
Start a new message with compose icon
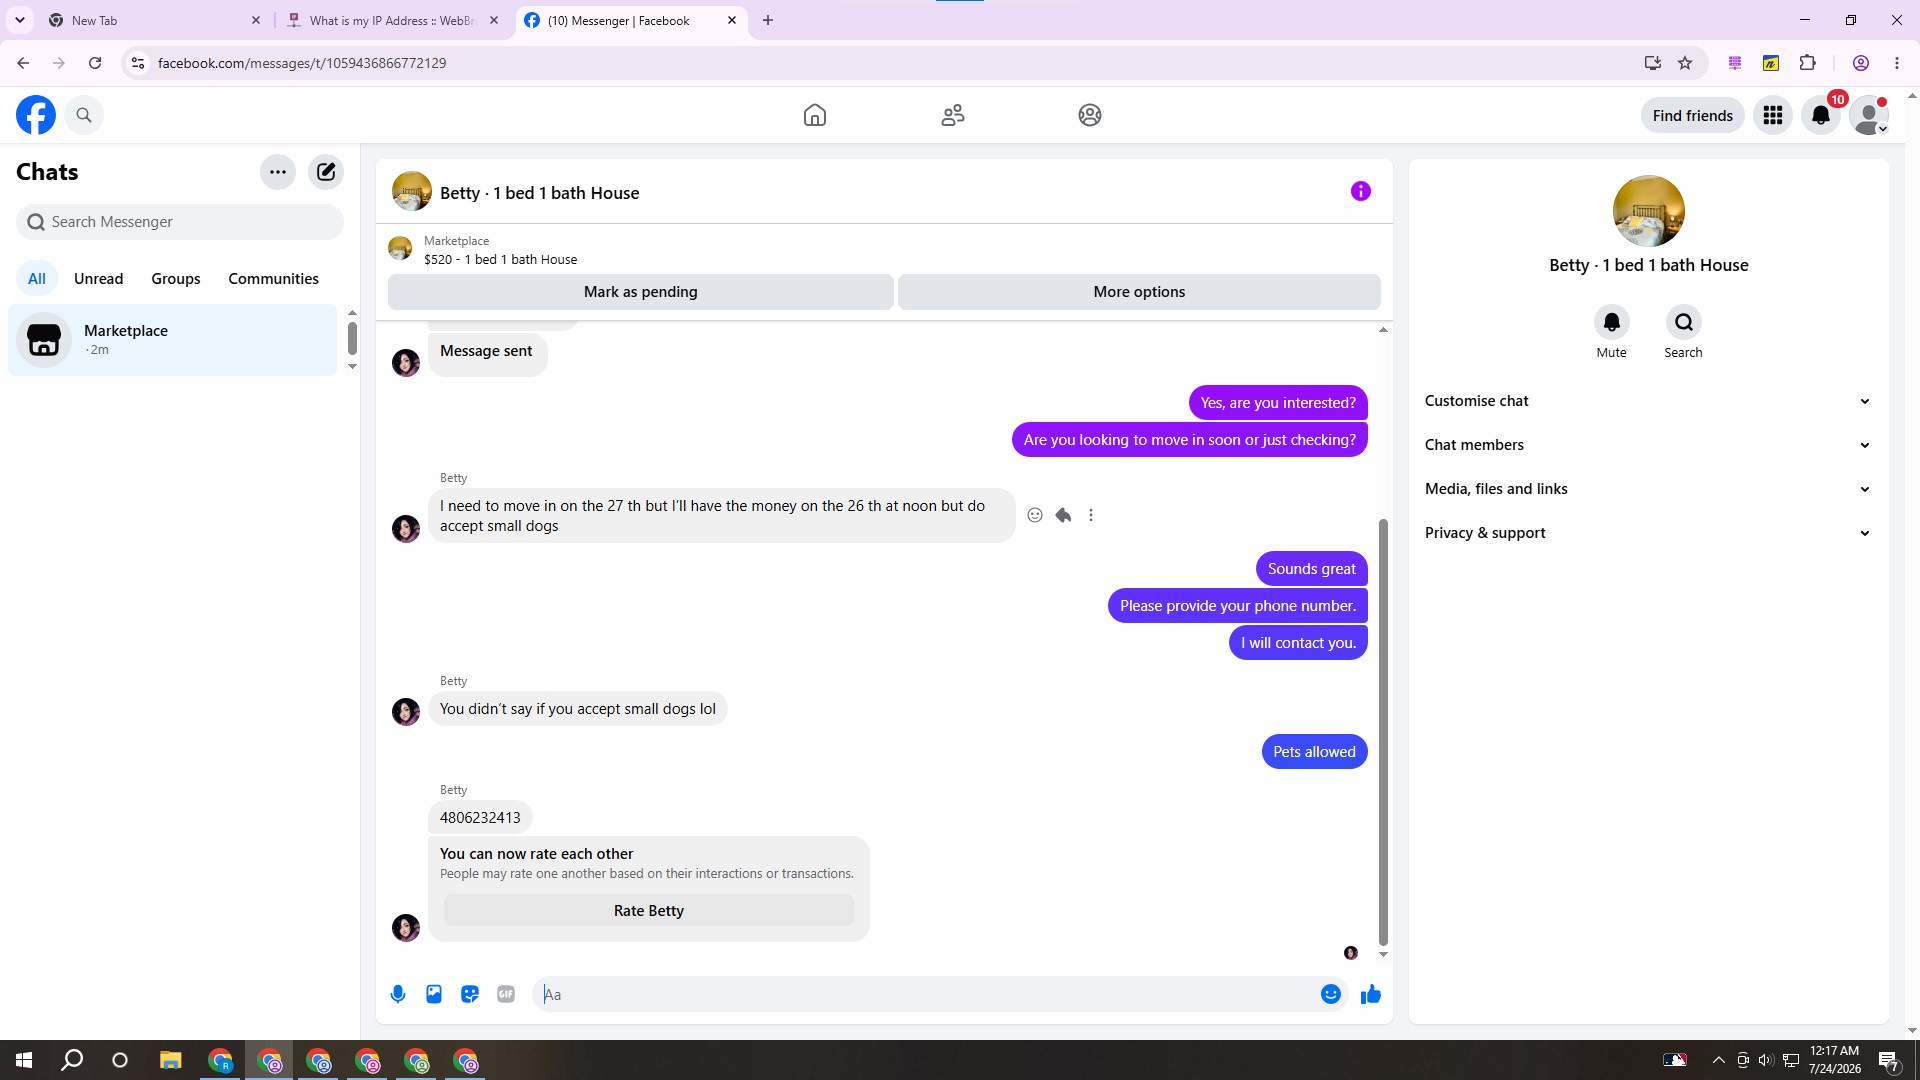pos(326,172)
